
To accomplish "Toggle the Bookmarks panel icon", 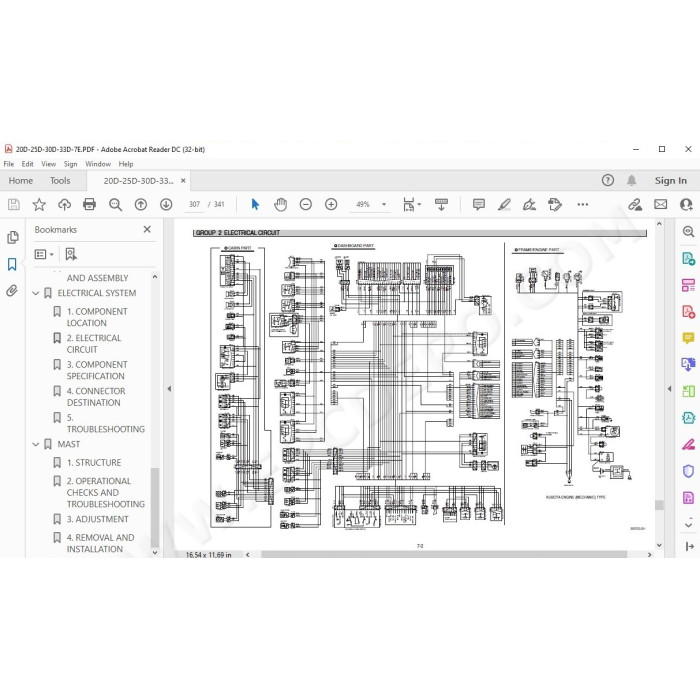I will [12, 264].
